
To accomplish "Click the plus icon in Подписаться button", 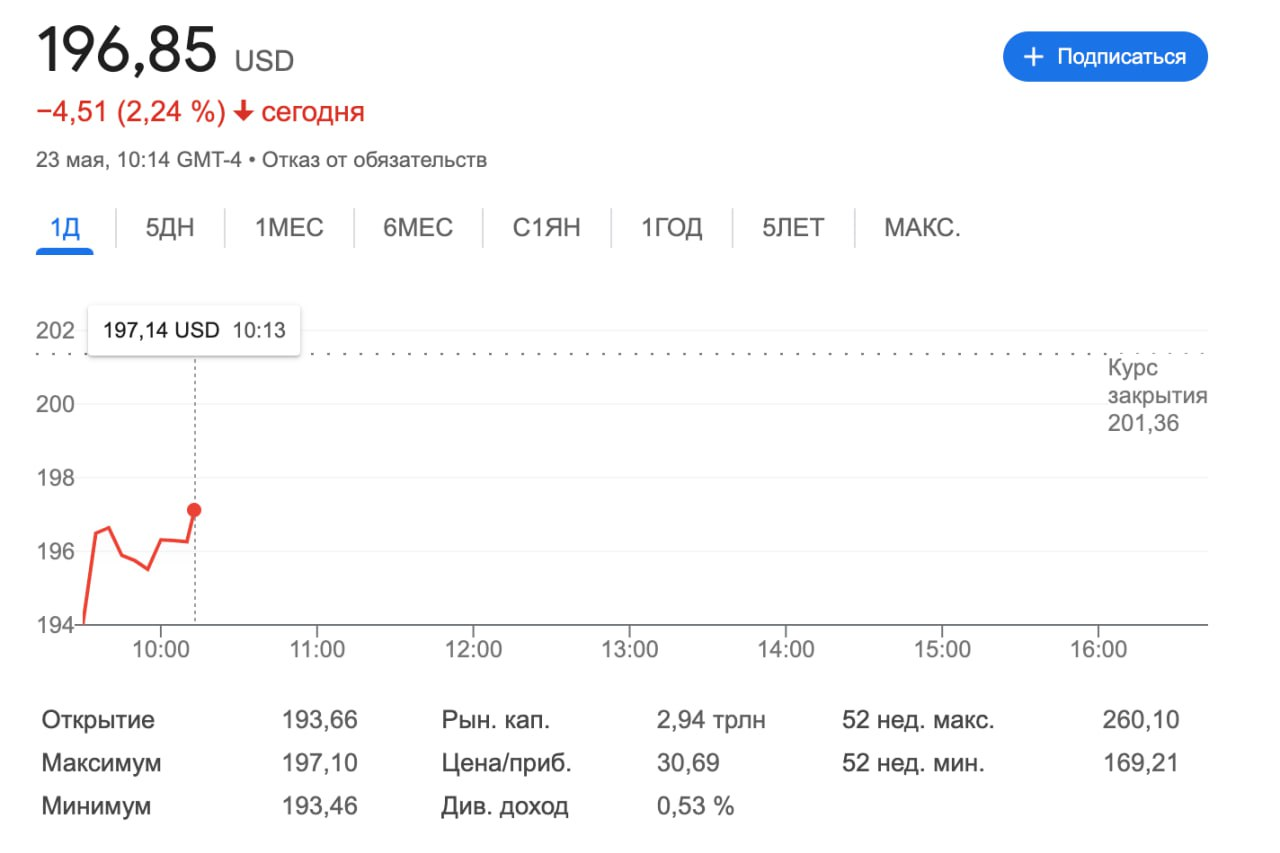I will (1034, 57).
